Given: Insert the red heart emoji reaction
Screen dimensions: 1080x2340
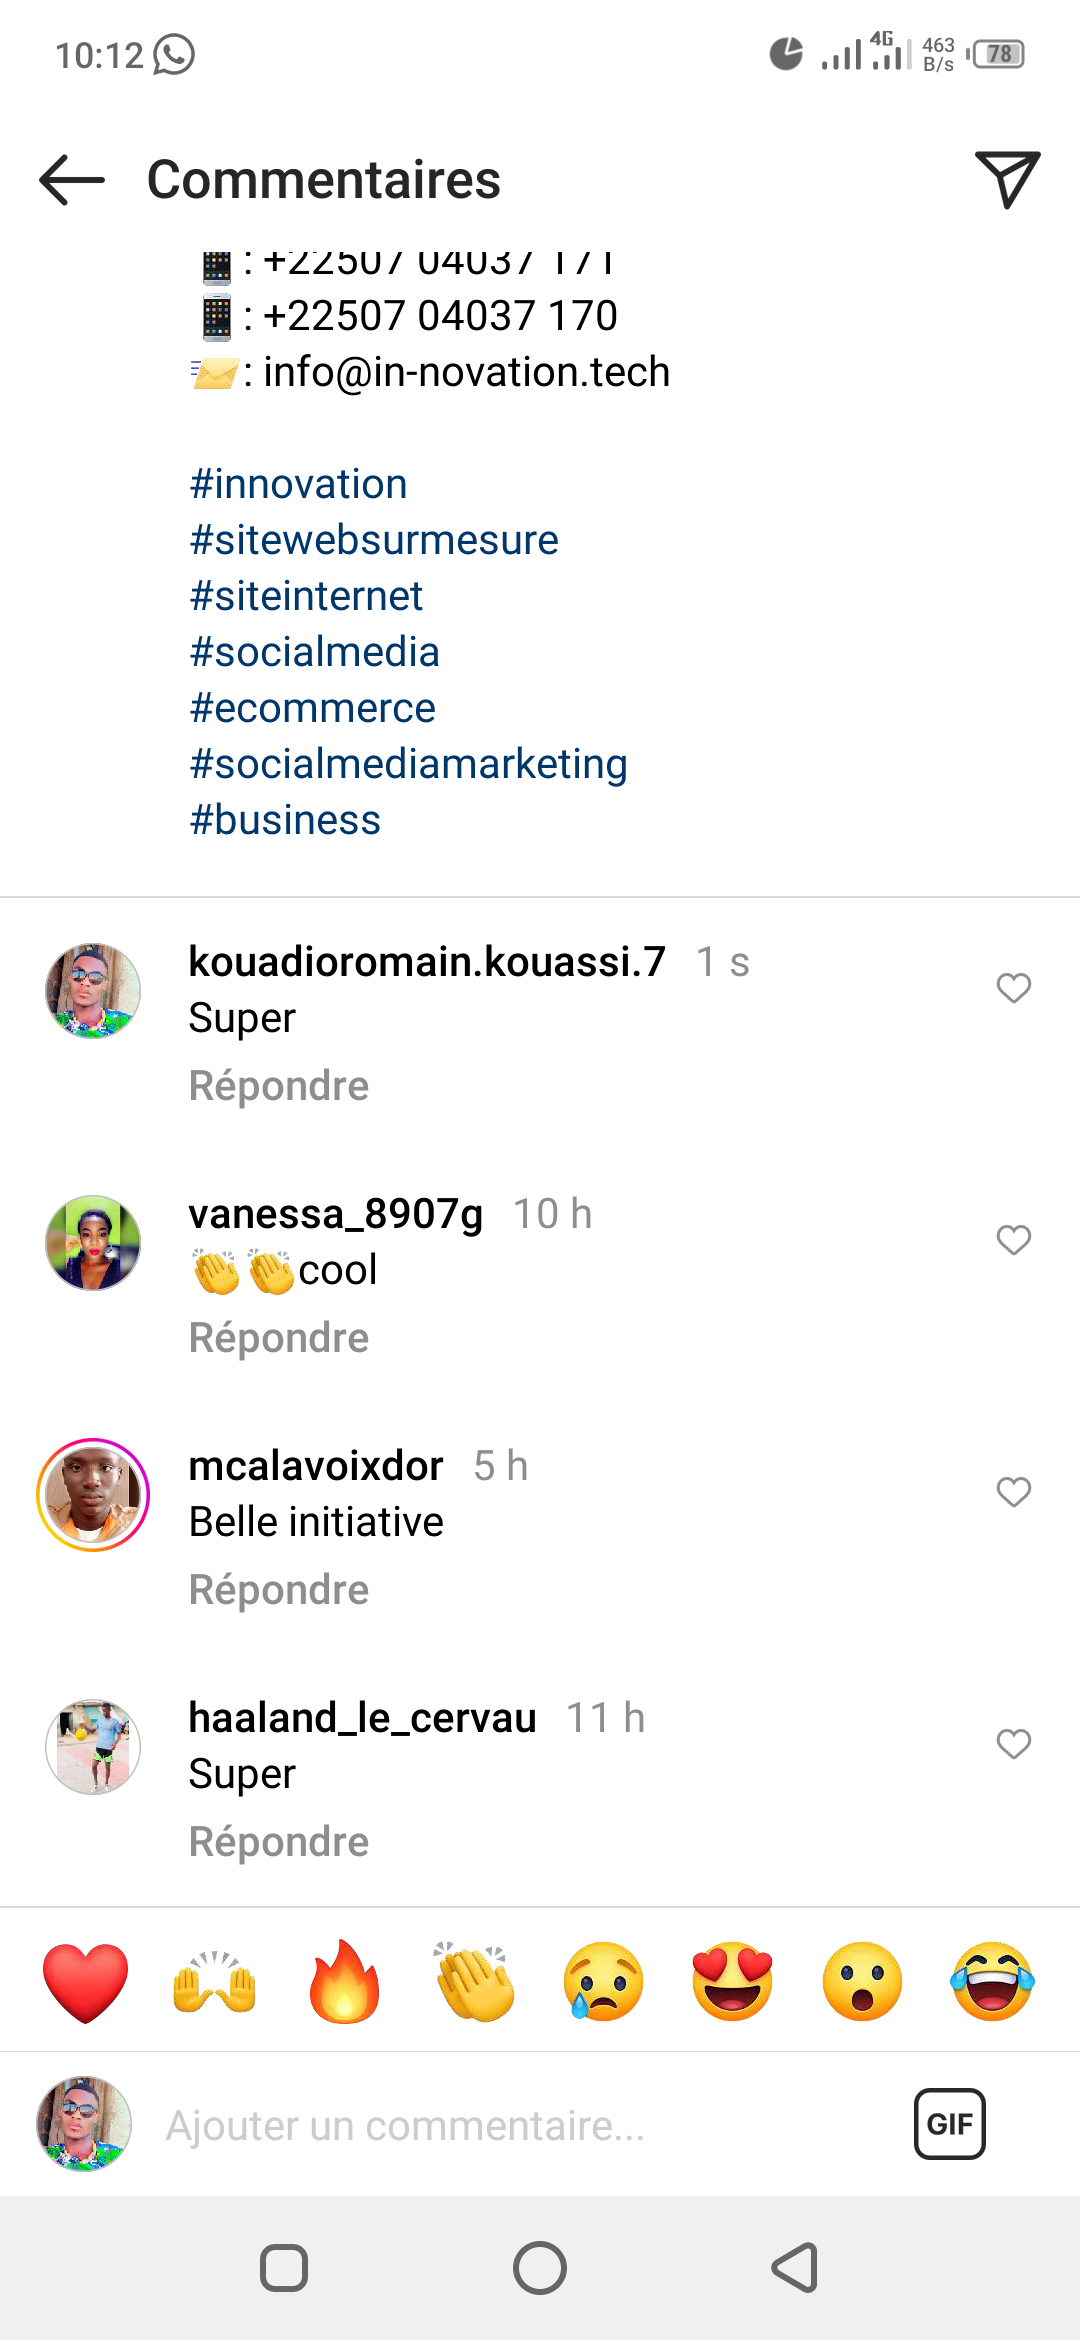Looking at the screenshot, I should (86, 1982).
